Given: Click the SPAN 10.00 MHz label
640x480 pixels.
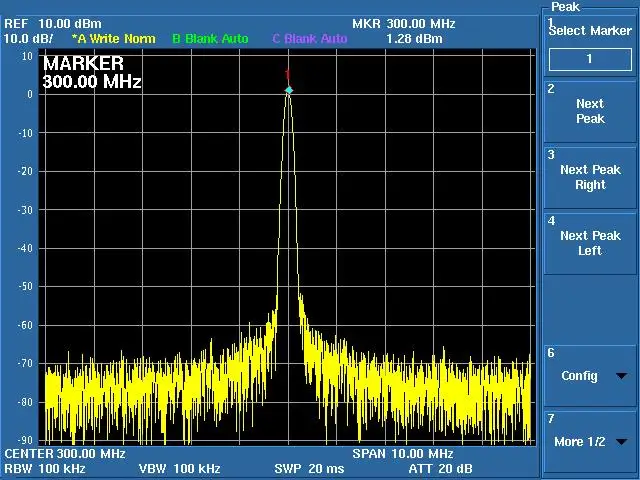Looking at the screenshot, I should click(x=403, y=453).
